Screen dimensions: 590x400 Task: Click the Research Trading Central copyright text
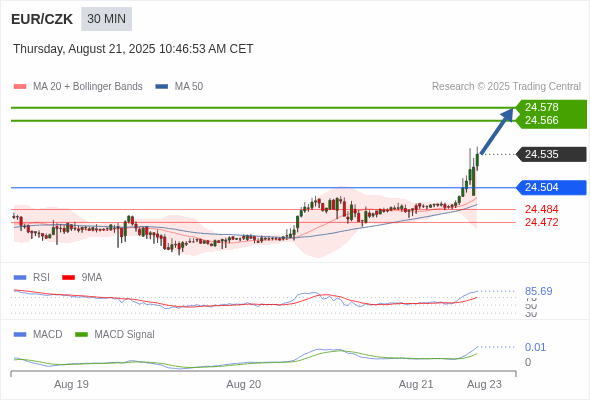(506, 87)
